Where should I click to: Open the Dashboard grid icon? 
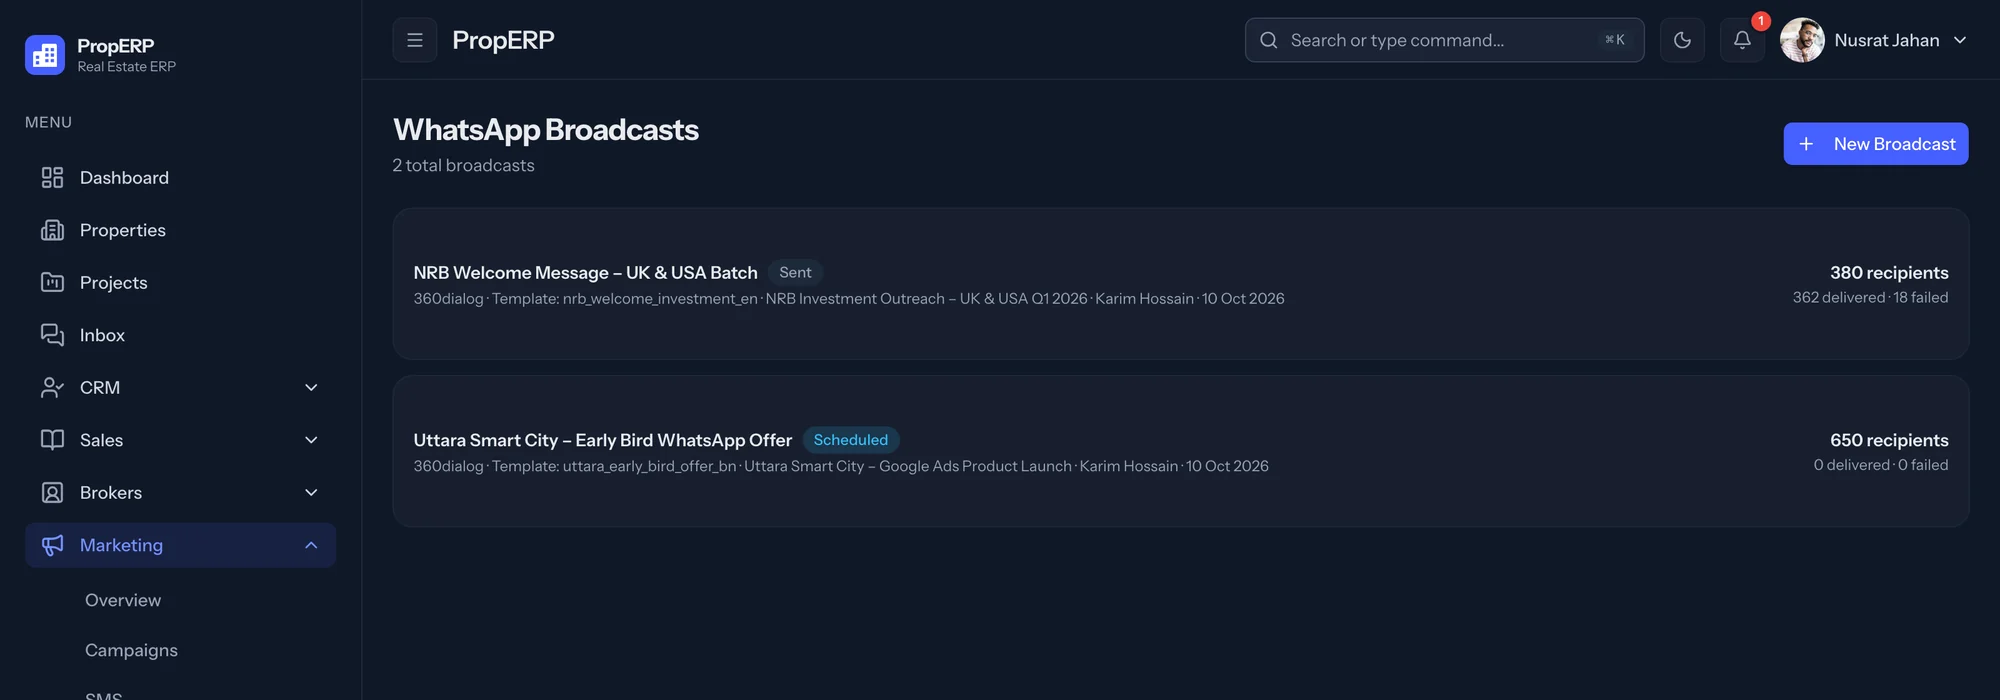tap(52, 178)
